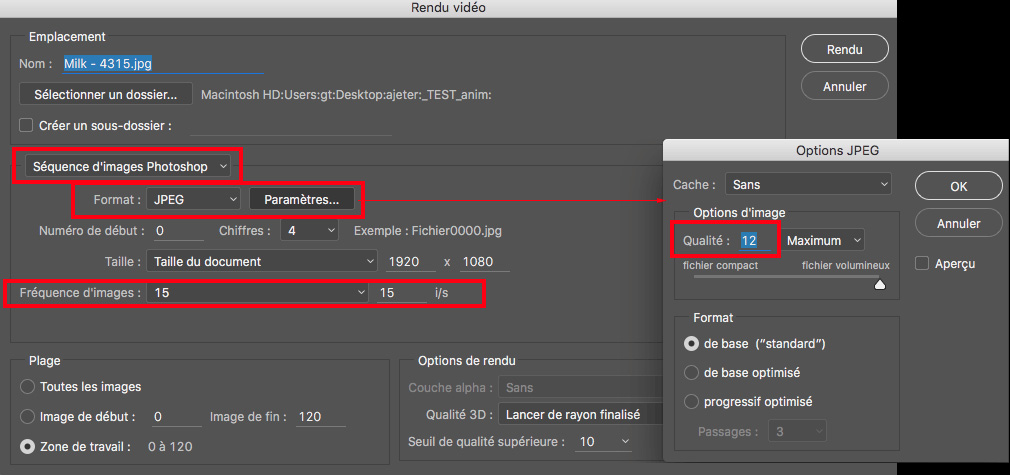Open the Cache dropdown set to Sans
The width and height of the screenshot is (1010, 475).
[x=808, y=184]
